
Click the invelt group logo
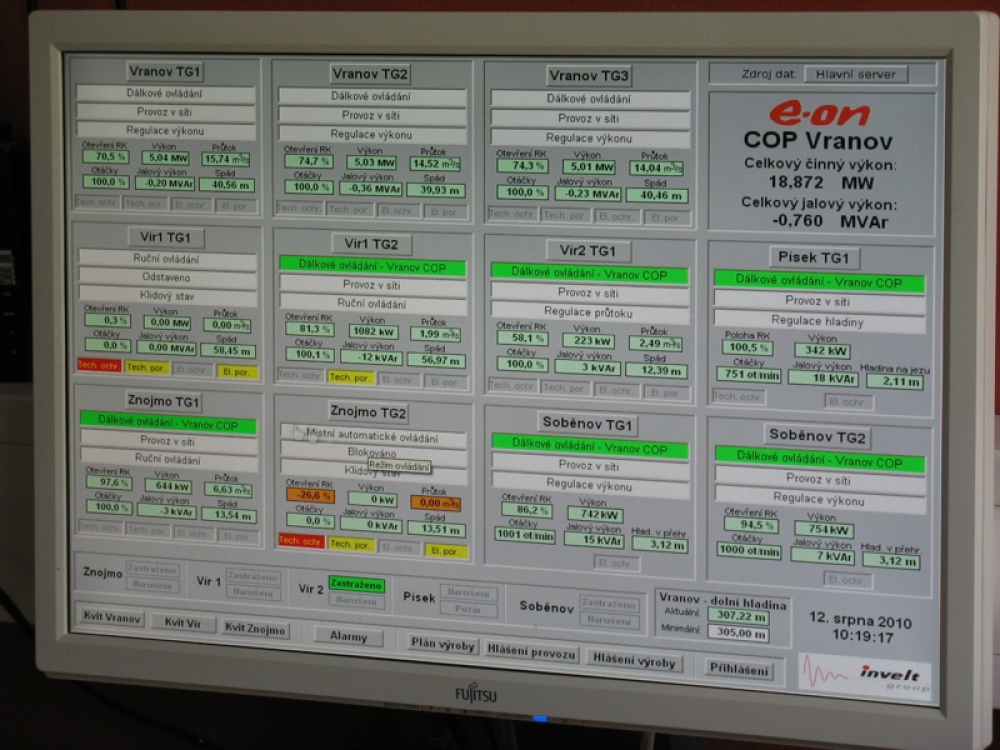point(865,675)
